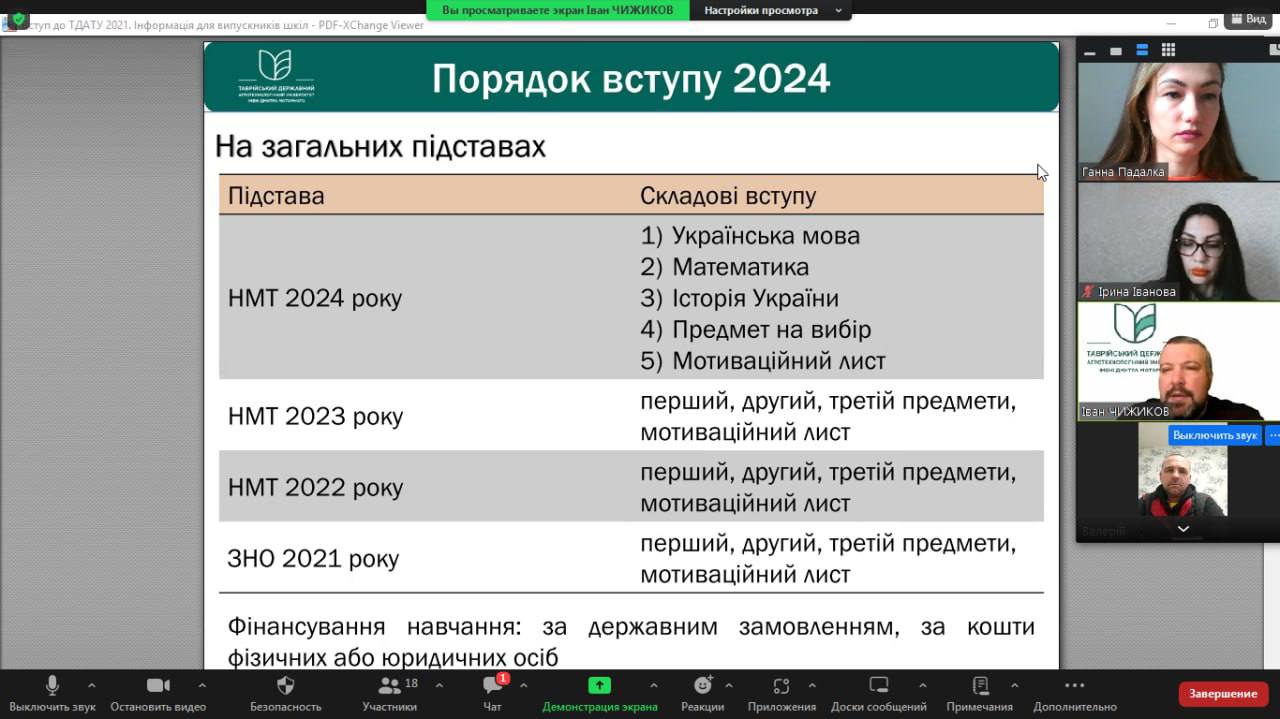This screenshot has height=719, width=1280.
Task: Show more participants with thumbnail down chevron
Action: pyautogui.click(x=1183, y=529)
